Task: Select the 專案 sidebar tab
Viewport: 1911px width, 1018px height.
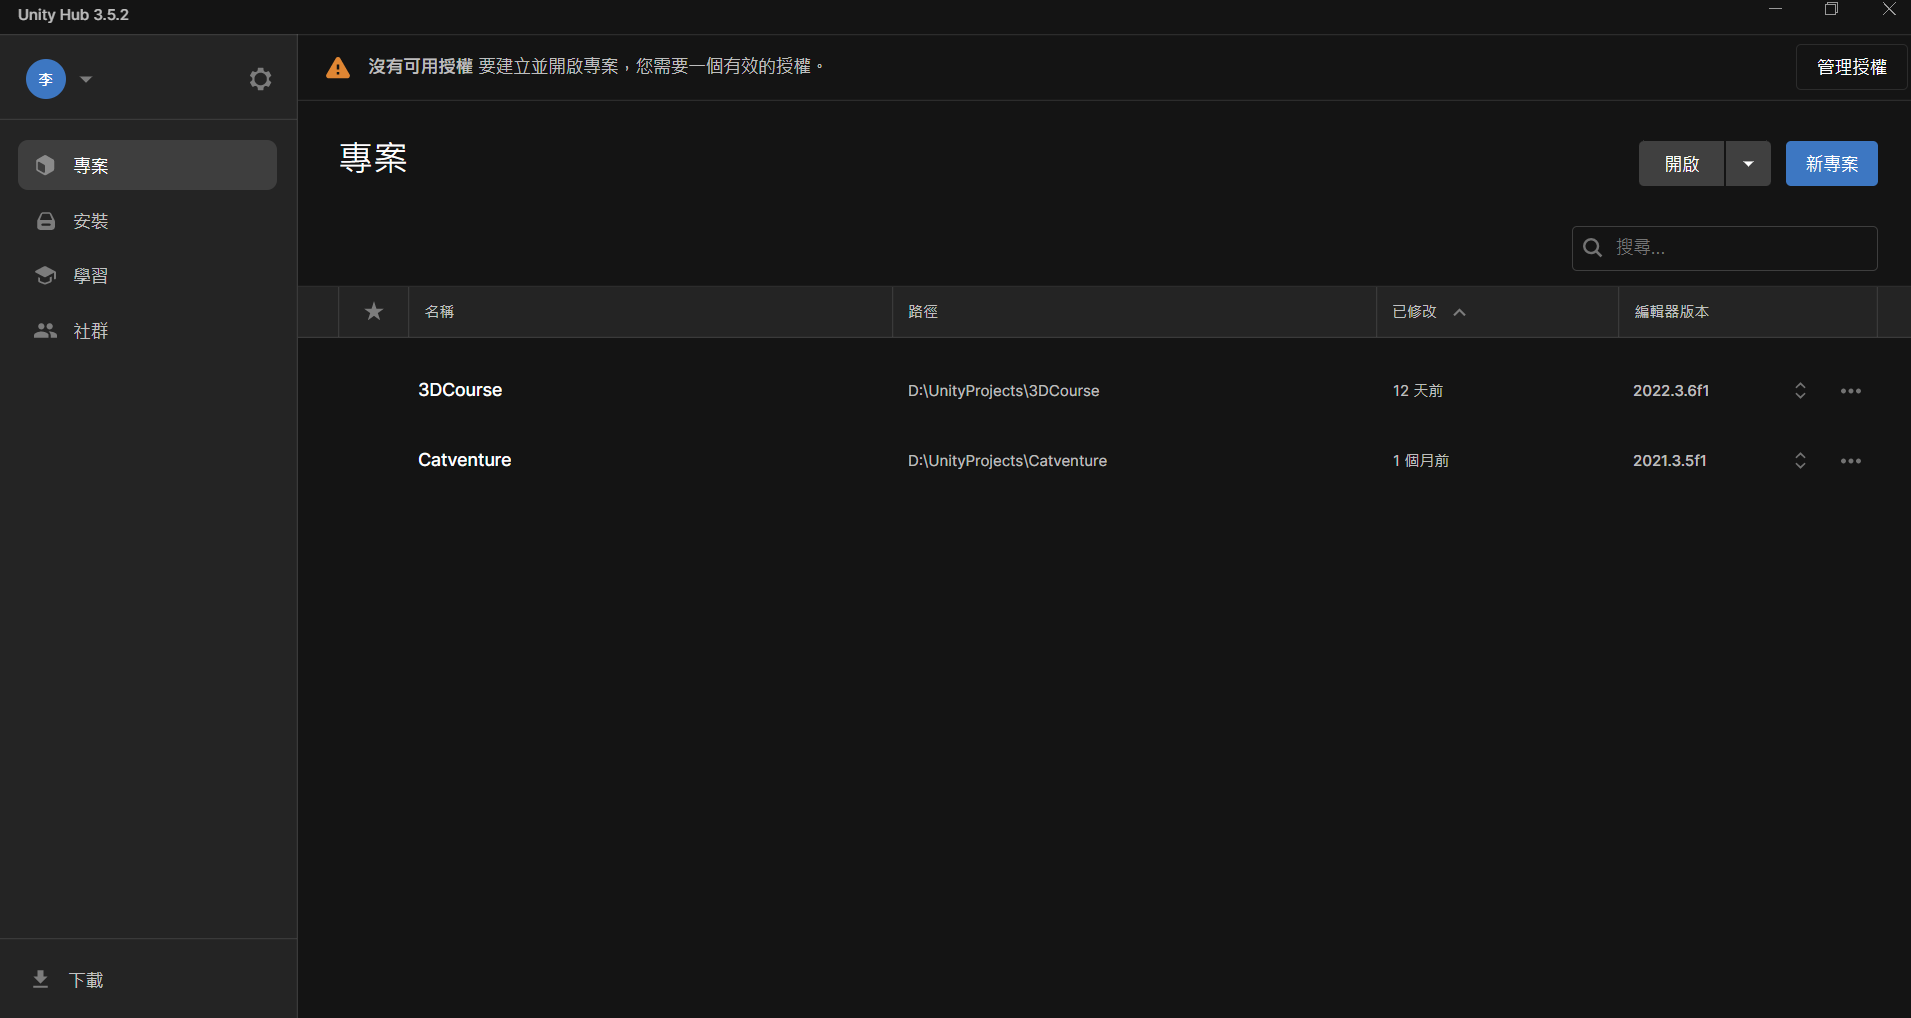Action: coord(147,165)
